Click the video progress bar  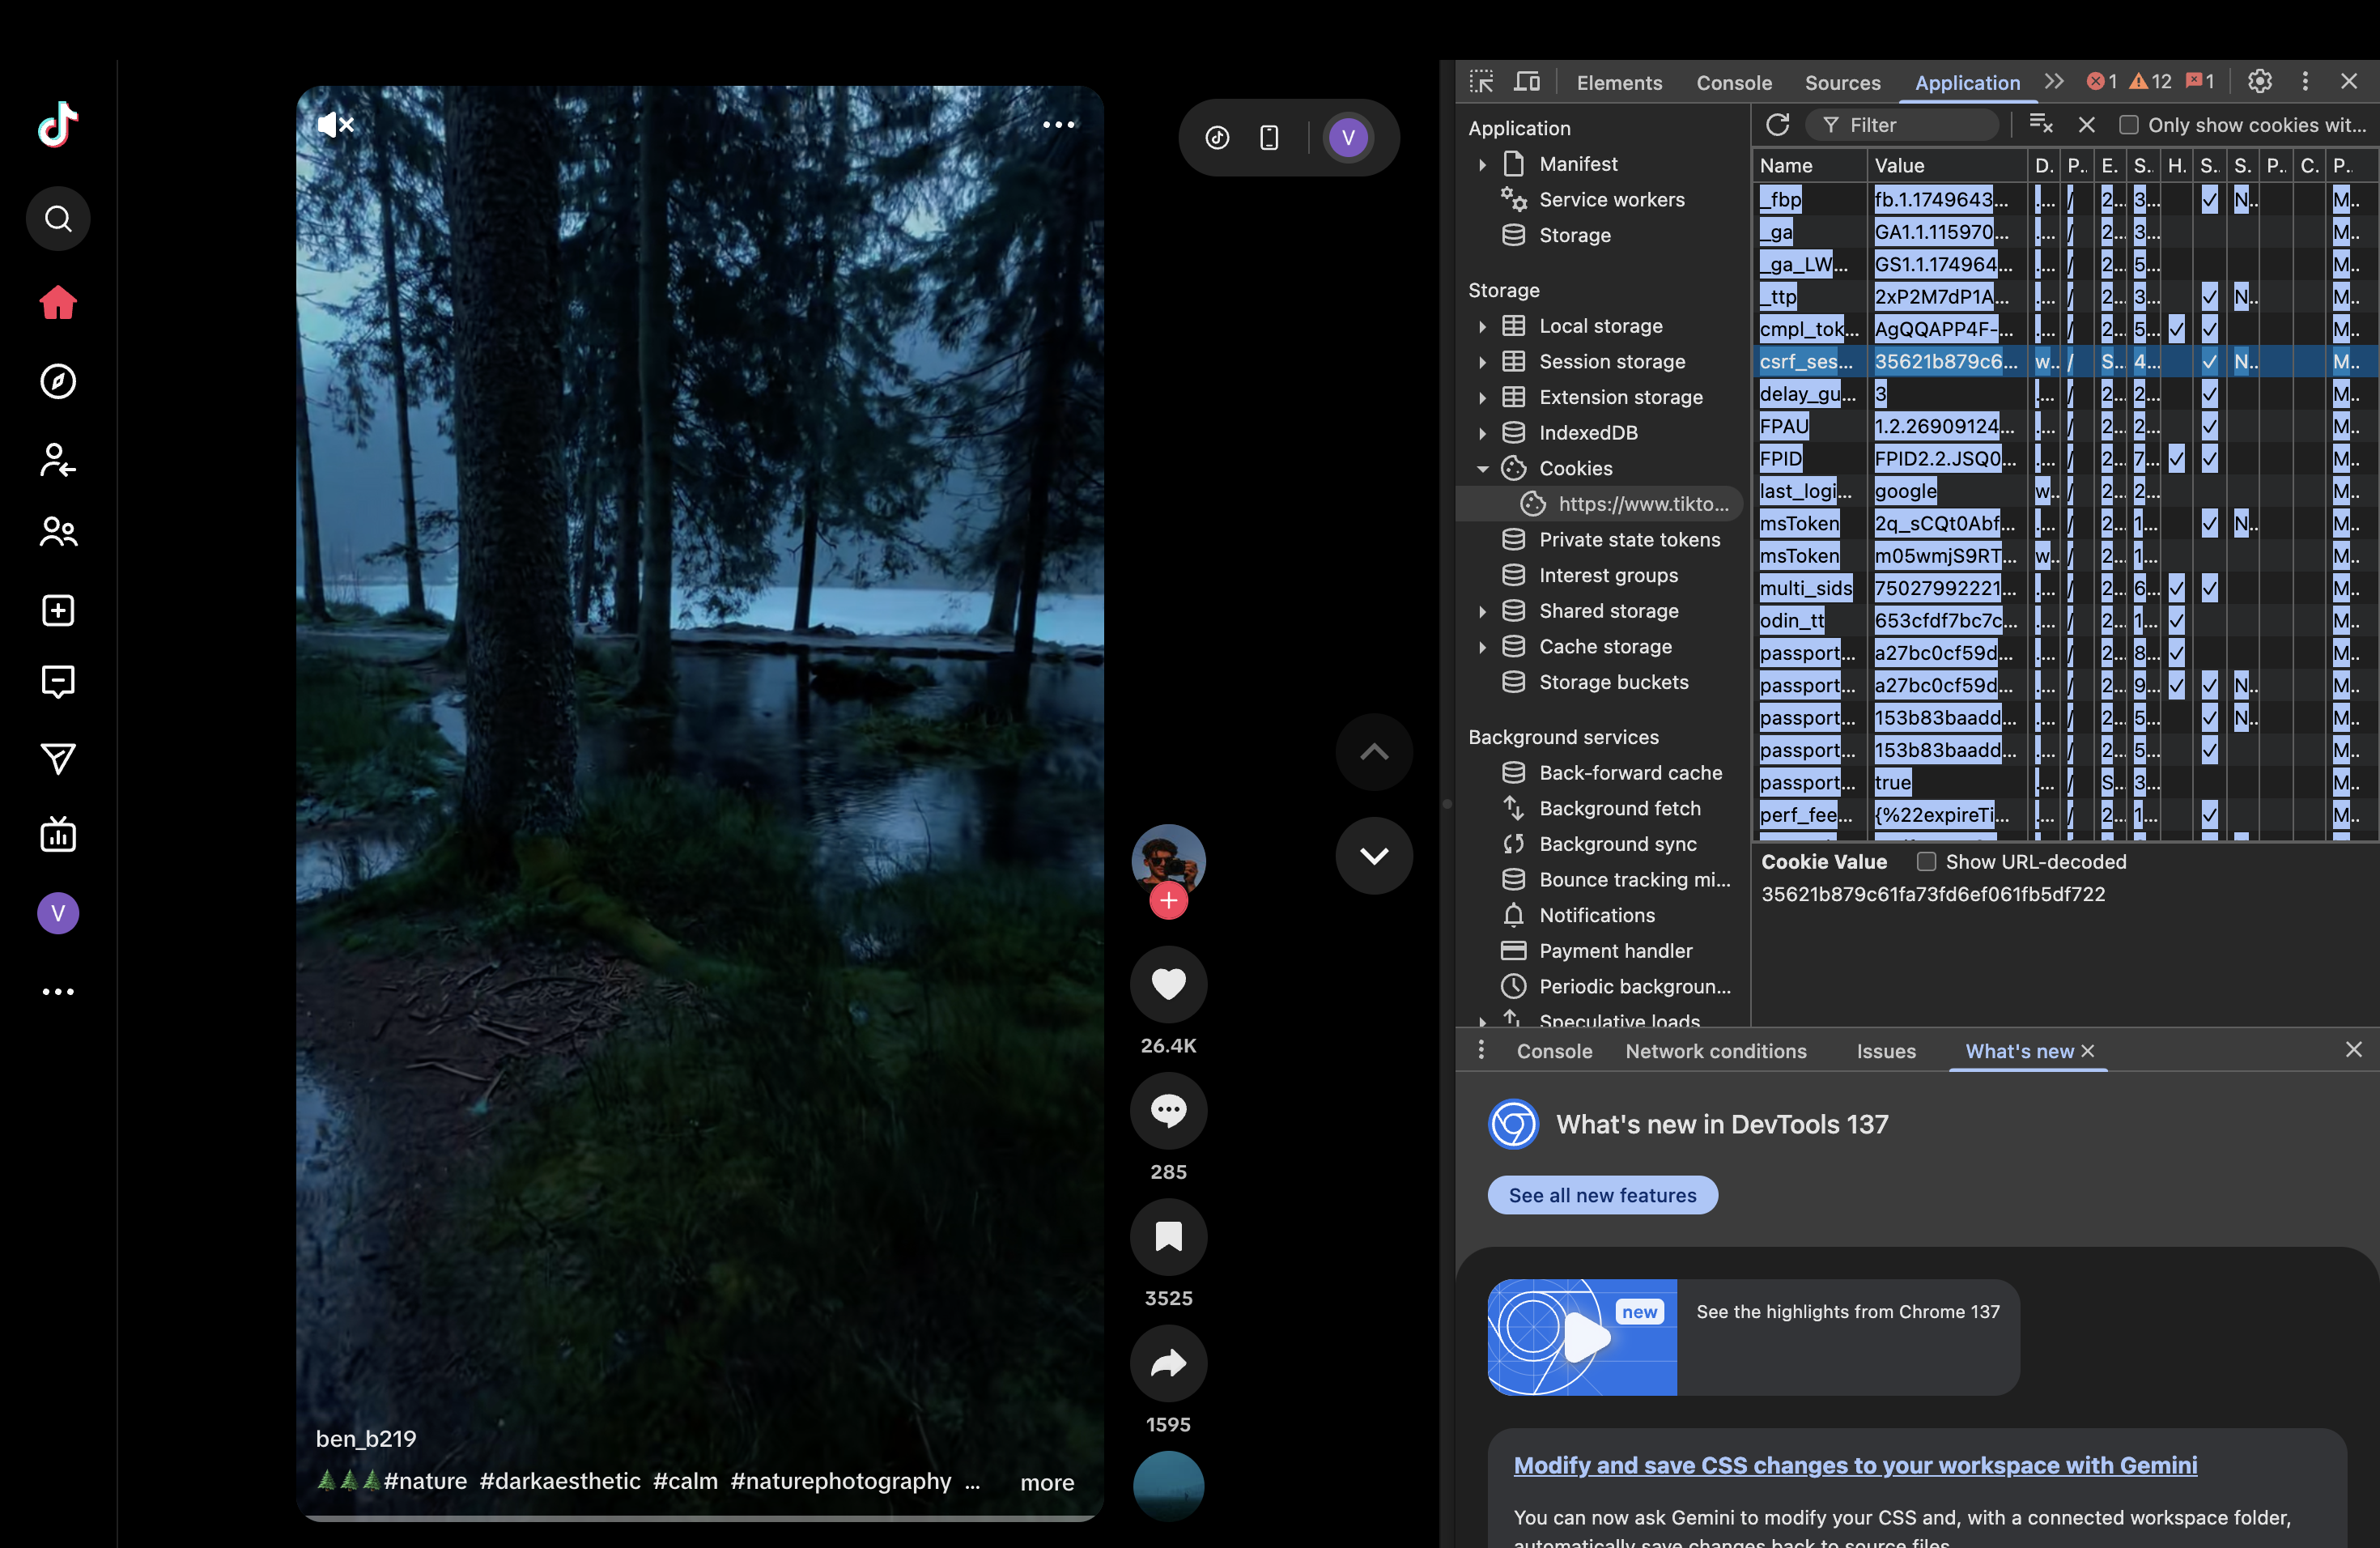tap(700, 1518)
